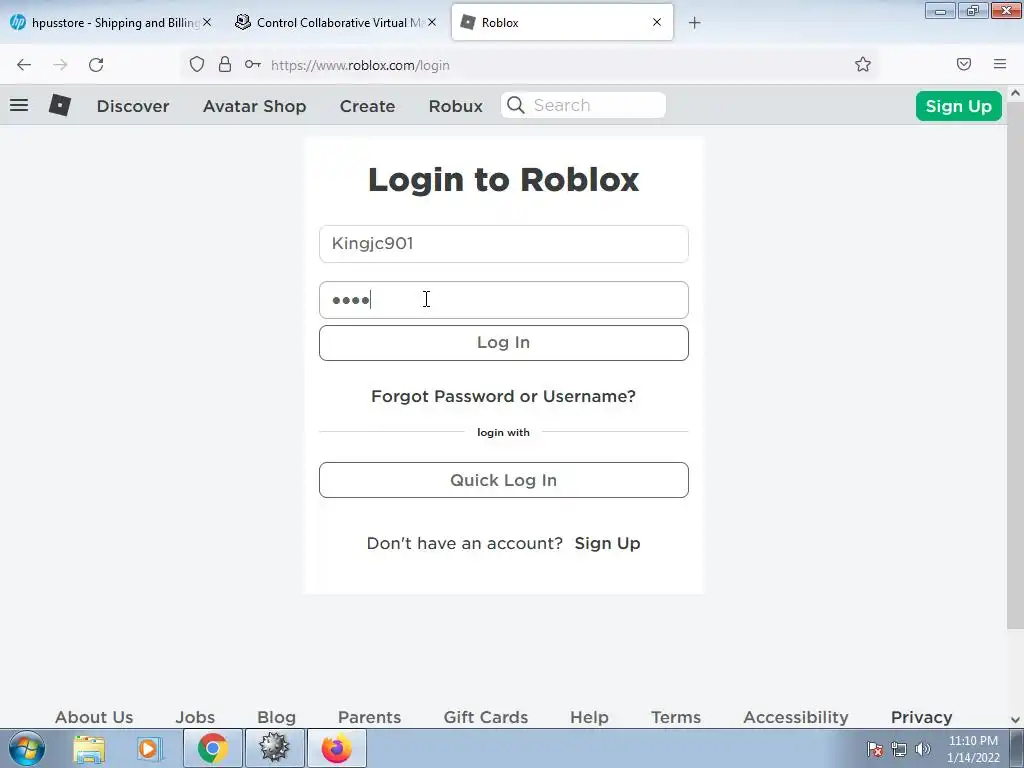Click the Blog footer link
Screen dimensions: 1024x768
[x=276, y=717]
